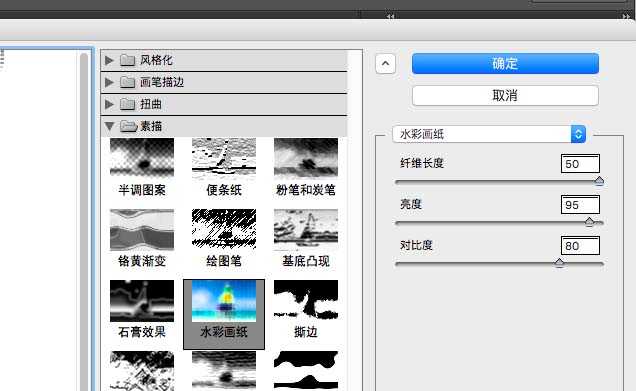Click the 对比度 slider handle
Viewport: 636px width, 391px height.
click(x=559, y=263)
